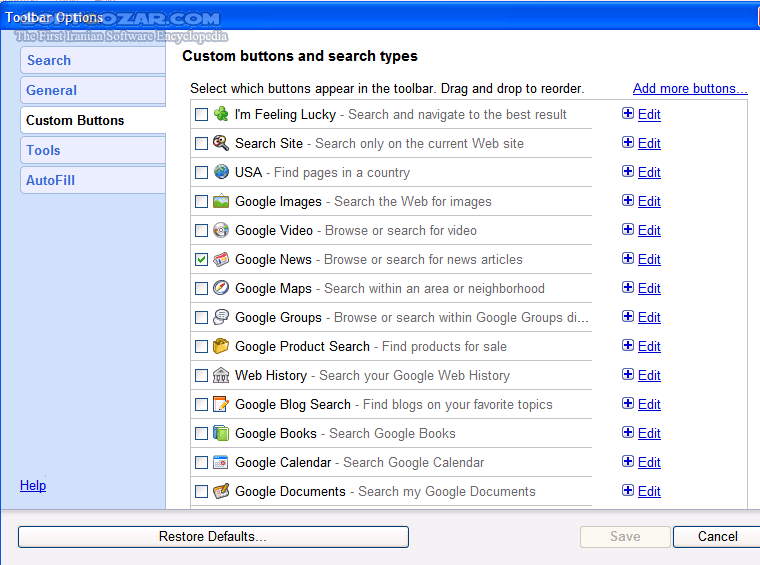This screenshot has height=565, width=760.
Task: Open the Help link
Action: click(x=33, y=486)
